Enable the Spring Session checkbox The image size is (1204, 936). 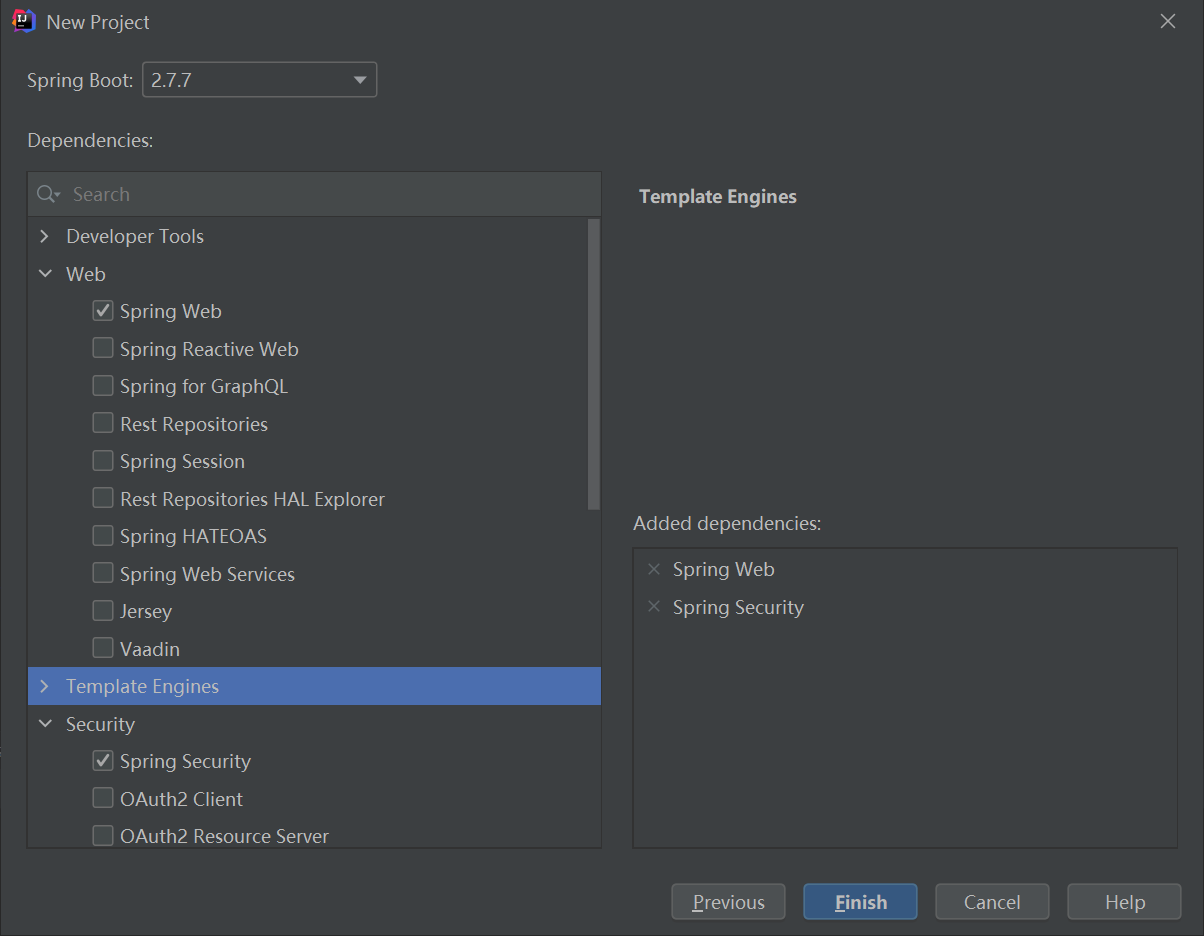[103, 461]
